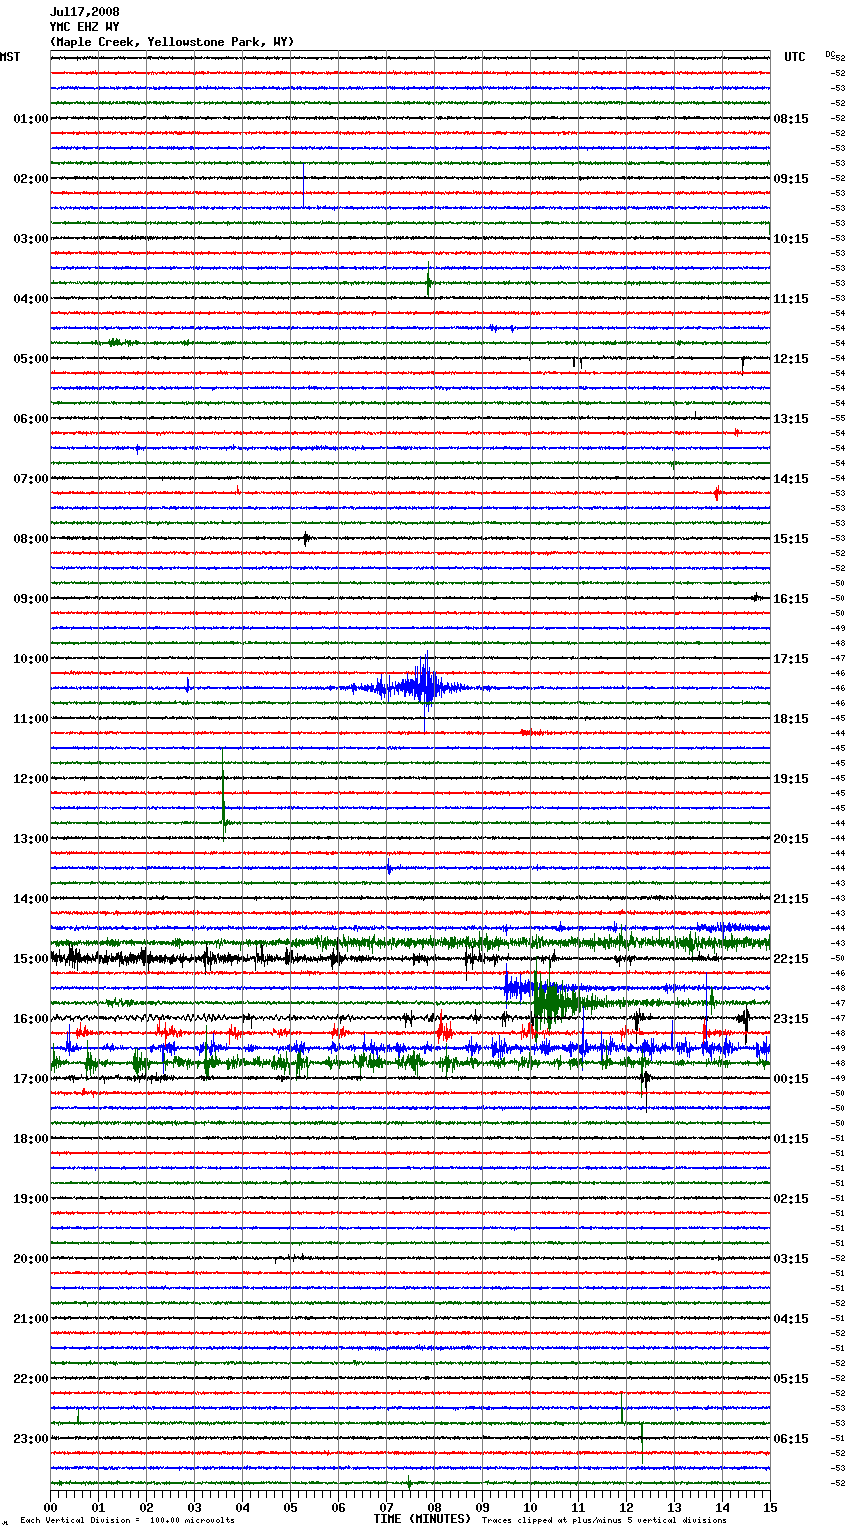
Task: Select the 09:00 MST time label
Action: click(31, 599)
